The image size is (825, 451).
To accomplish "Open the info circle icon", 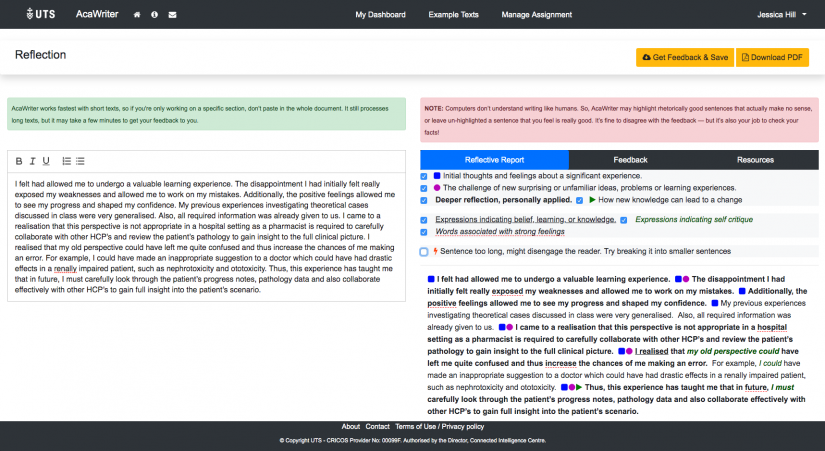I will coord(154,15).
